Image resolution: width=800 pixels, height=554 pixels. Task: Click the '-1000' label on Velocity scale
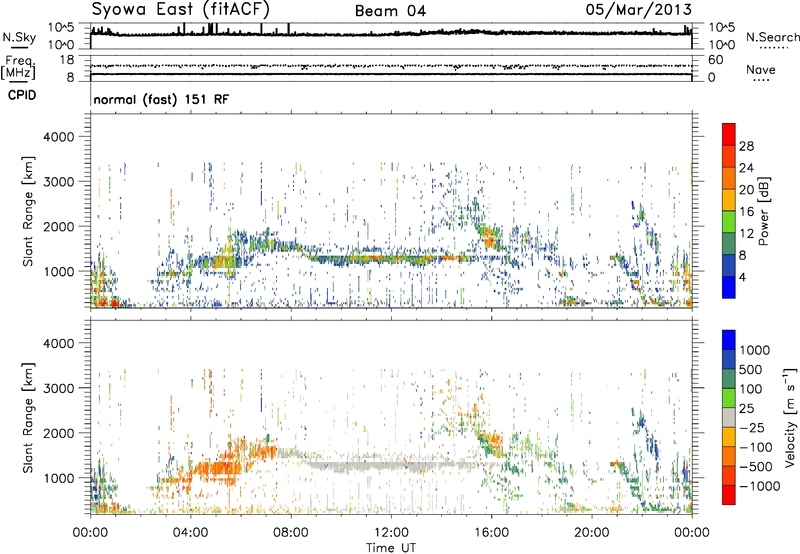[760, 486]
